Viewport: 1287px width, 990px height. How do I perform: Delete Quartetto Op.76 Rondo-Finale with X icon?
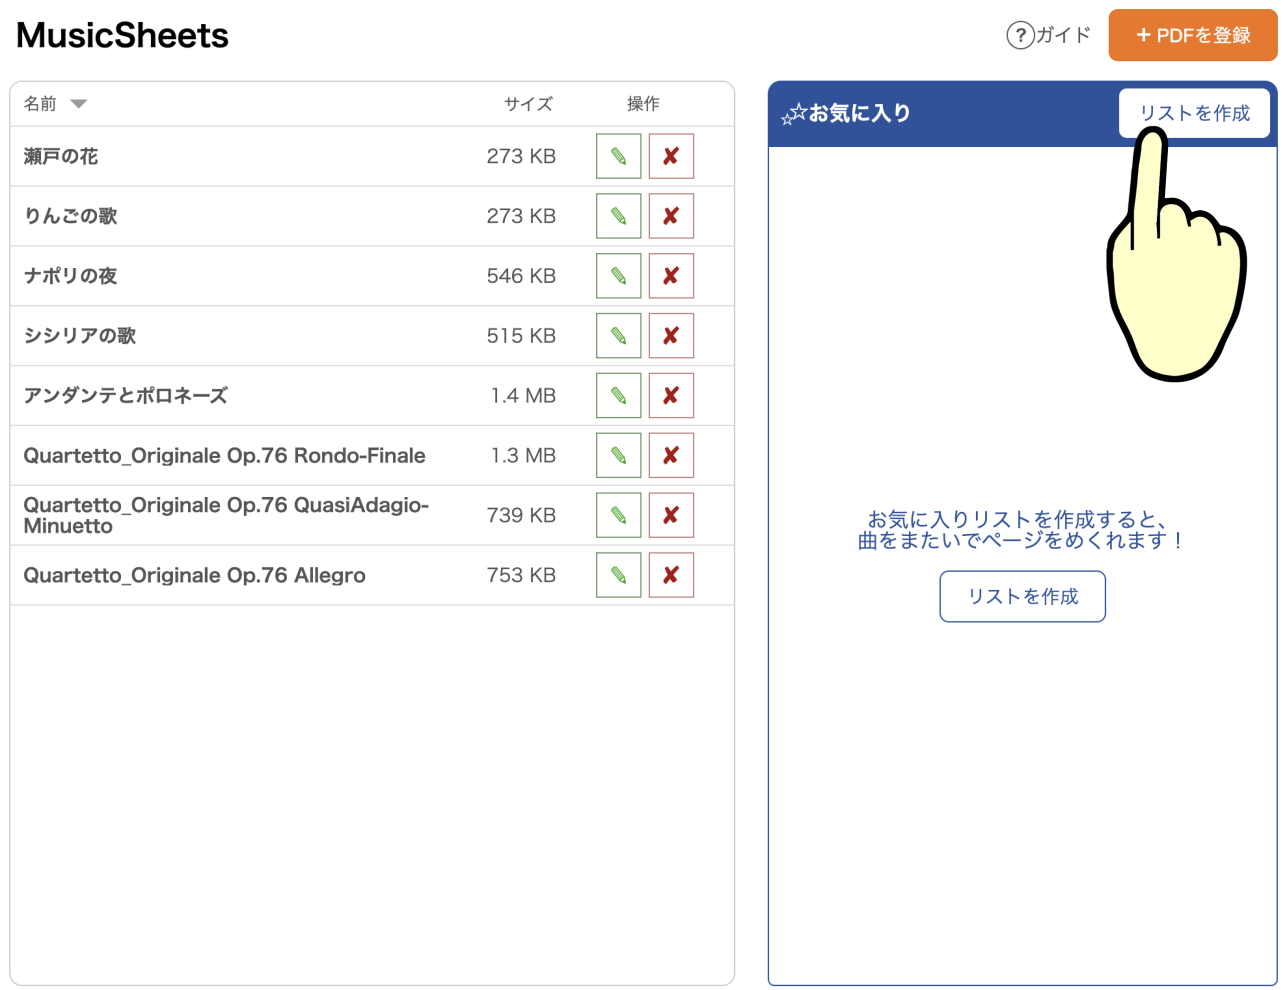(671, 456)
